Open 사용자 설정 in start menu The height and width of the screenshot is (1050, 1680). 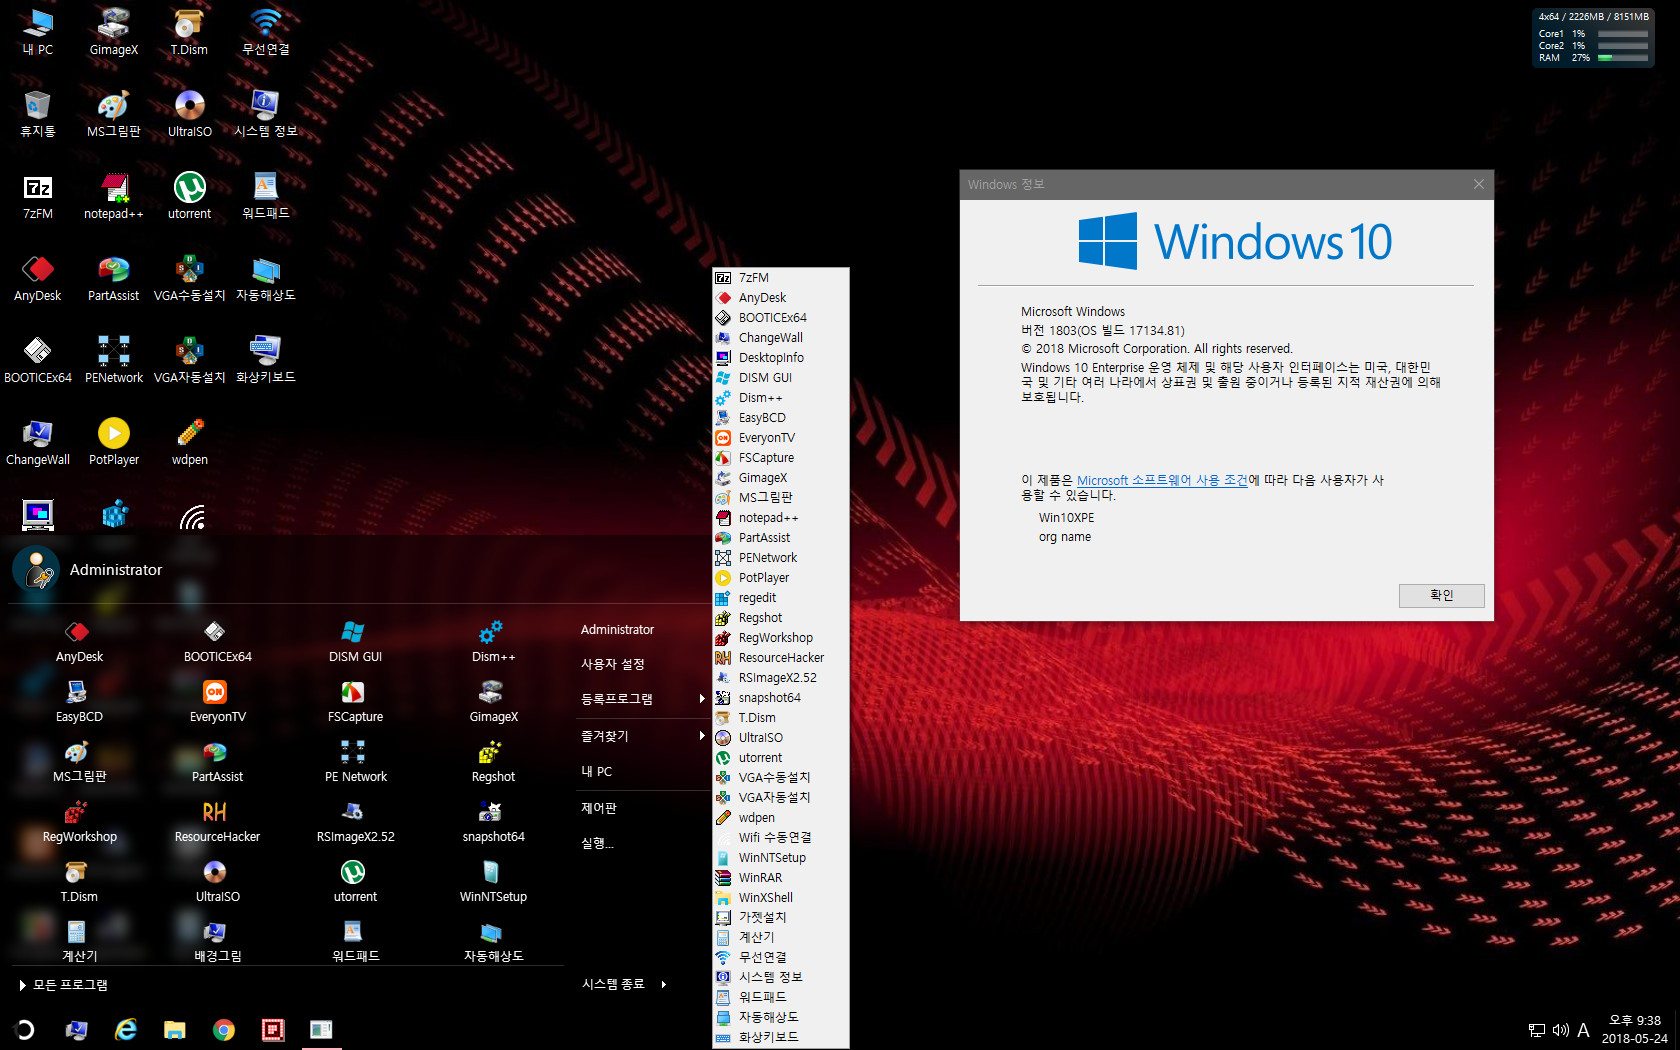[612, 664]
